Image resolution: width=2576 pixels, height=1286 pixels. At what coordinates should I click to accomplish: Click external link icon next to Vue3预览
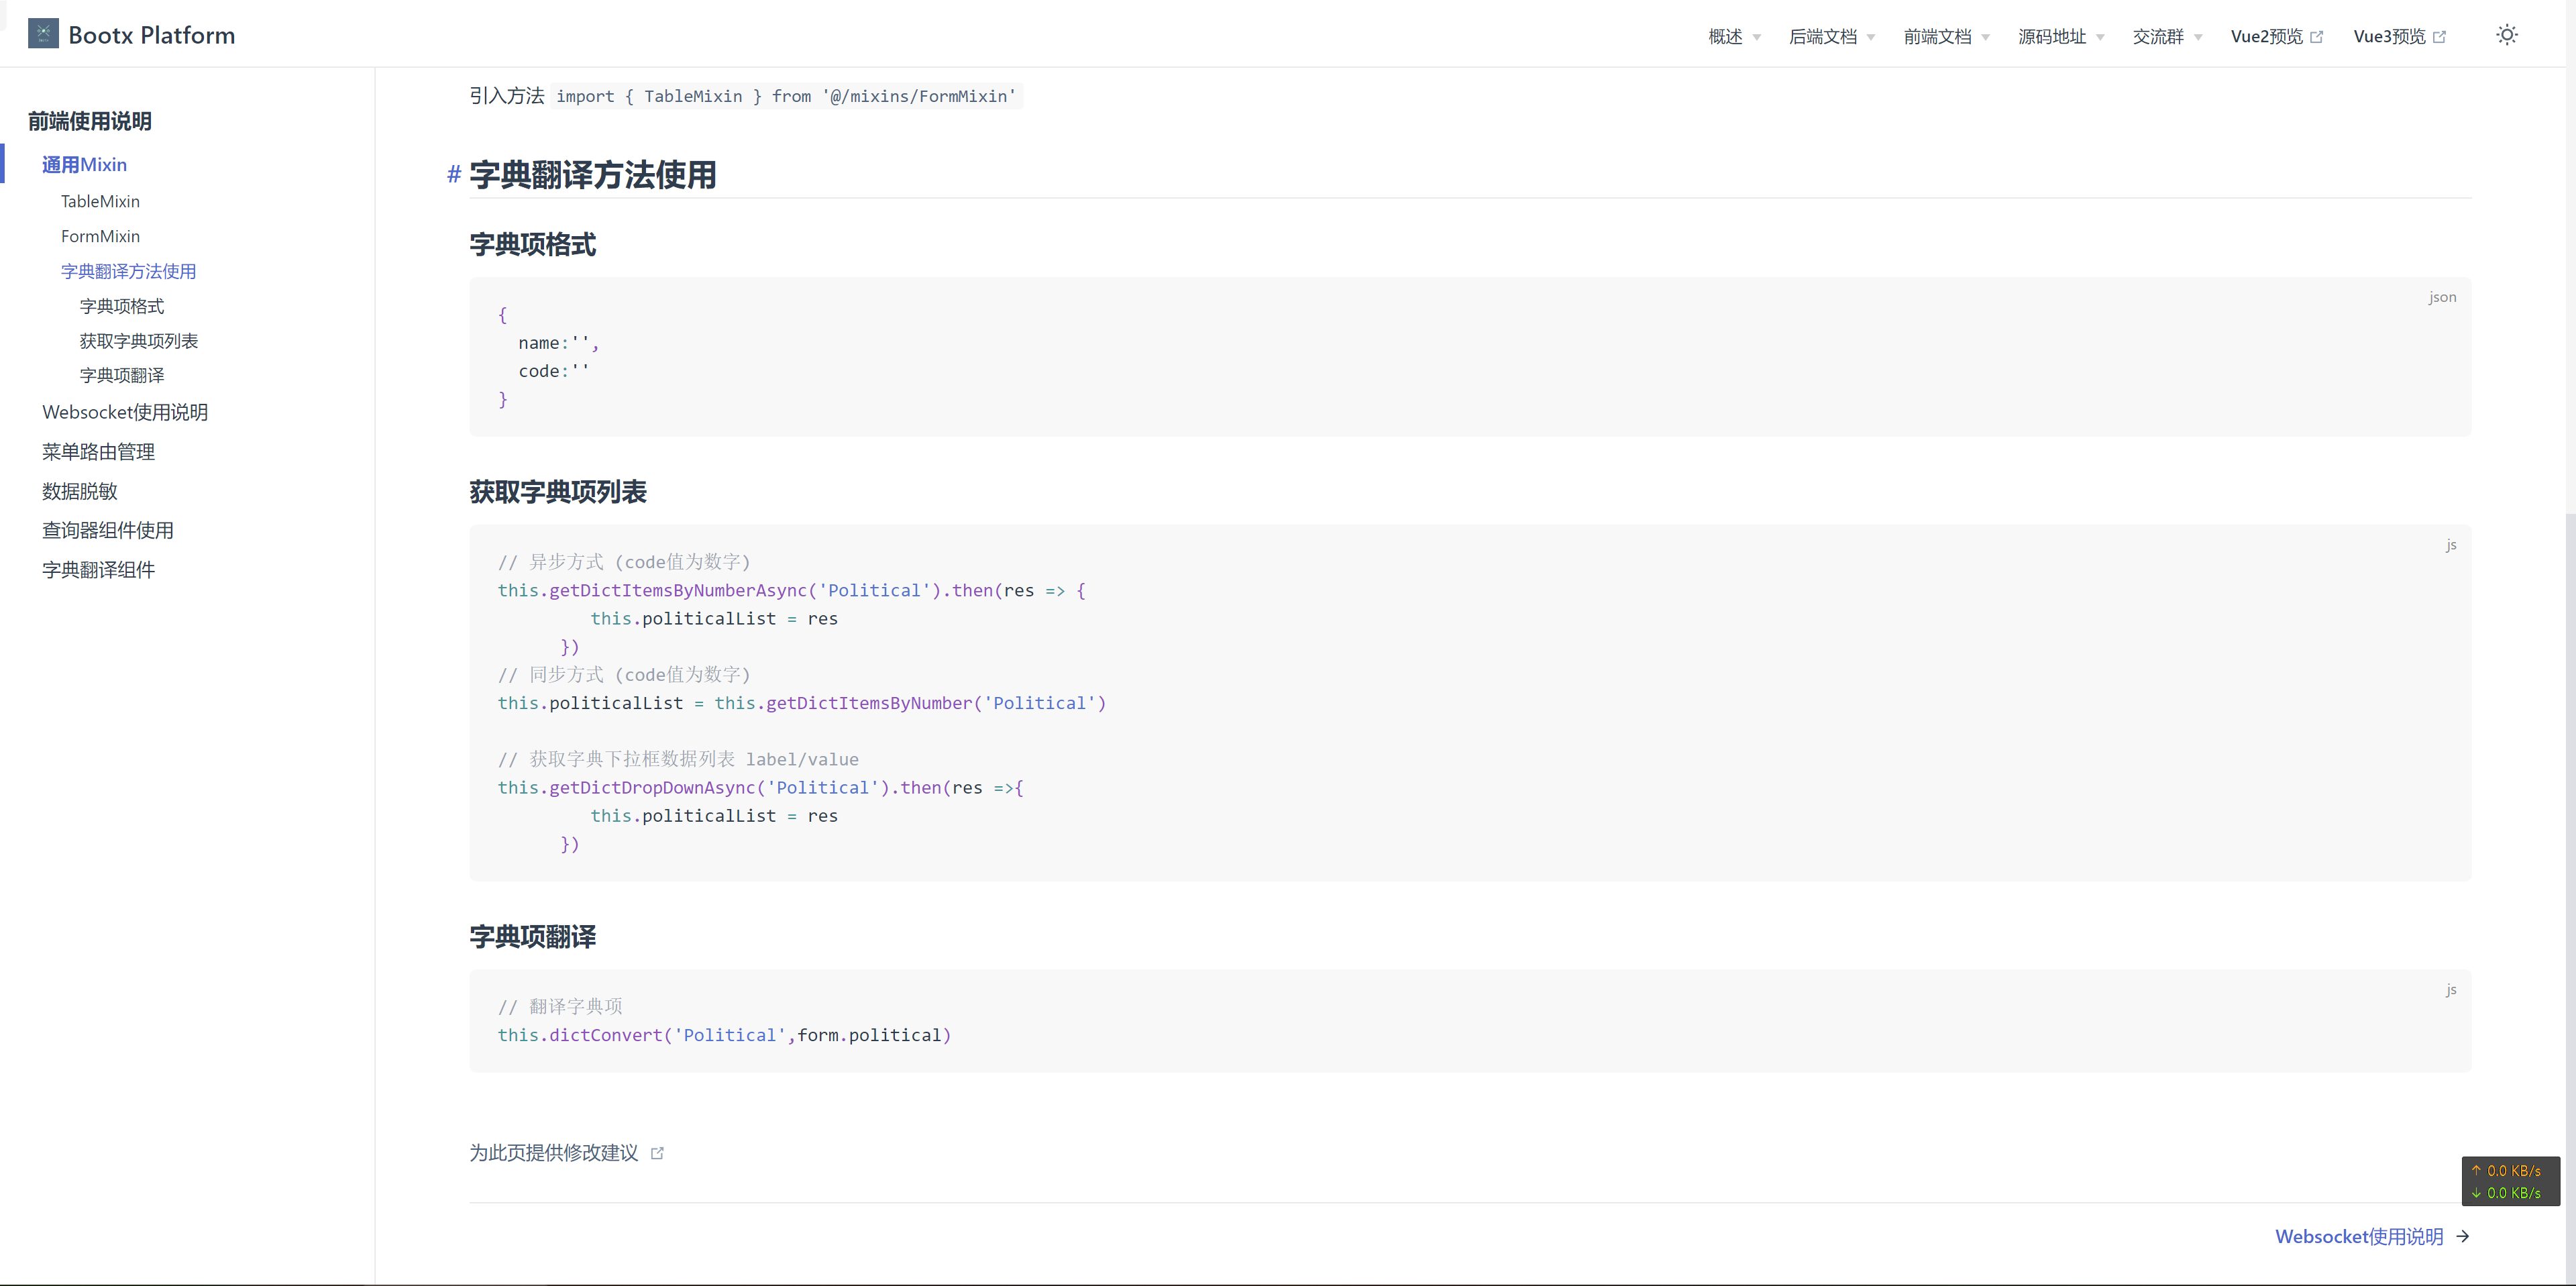click(x=2439, y=37)
